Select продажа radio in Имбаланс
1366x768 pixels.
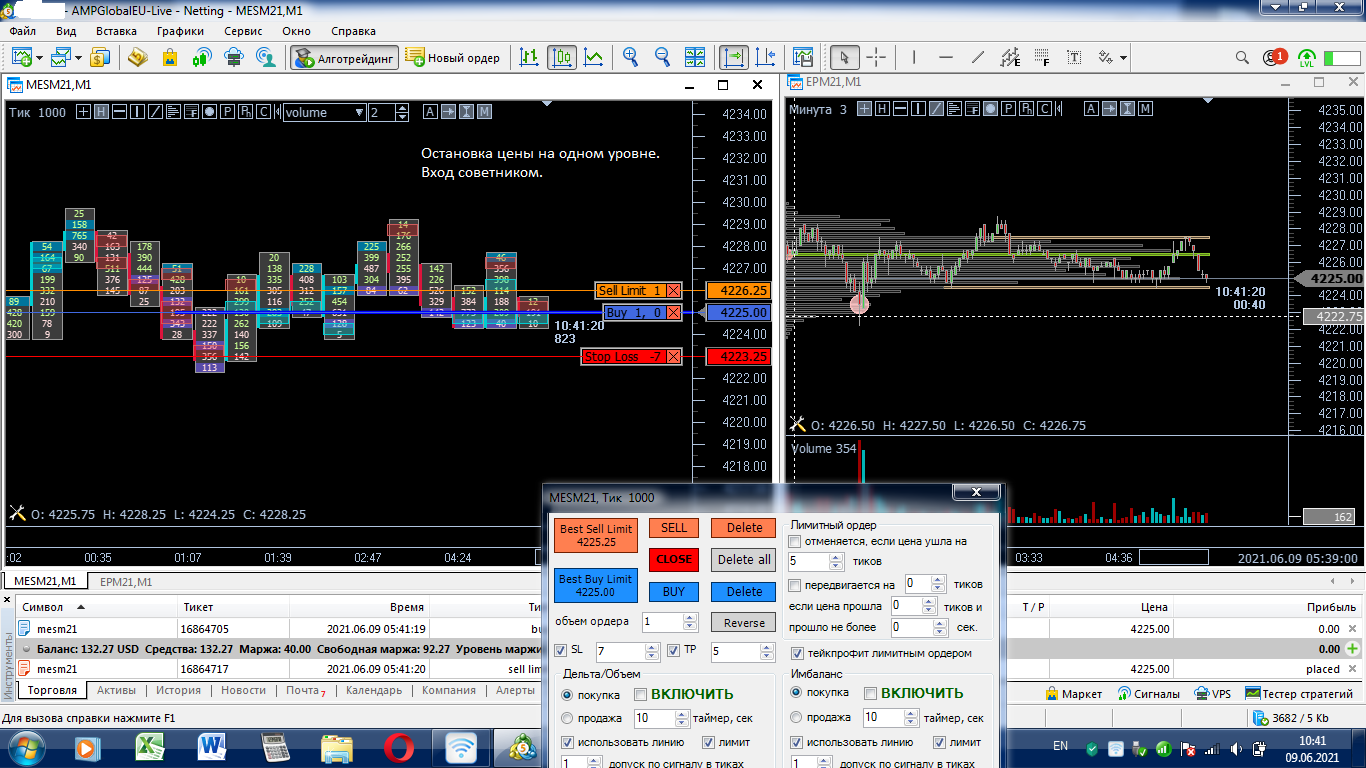796,717
